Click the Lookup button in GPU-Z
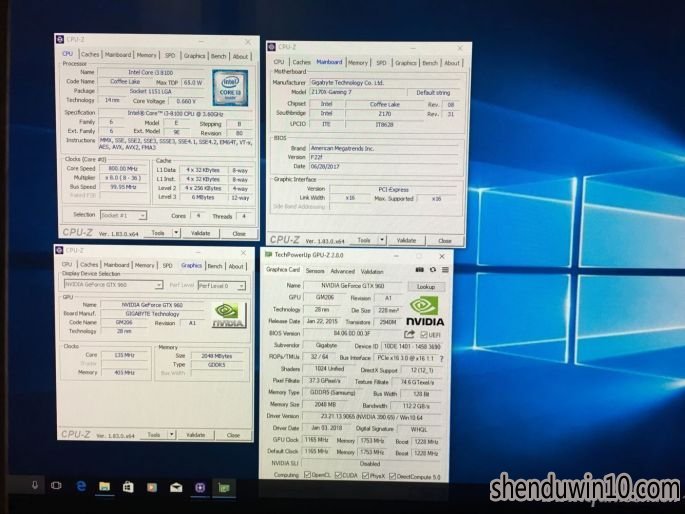 [426, 286]
